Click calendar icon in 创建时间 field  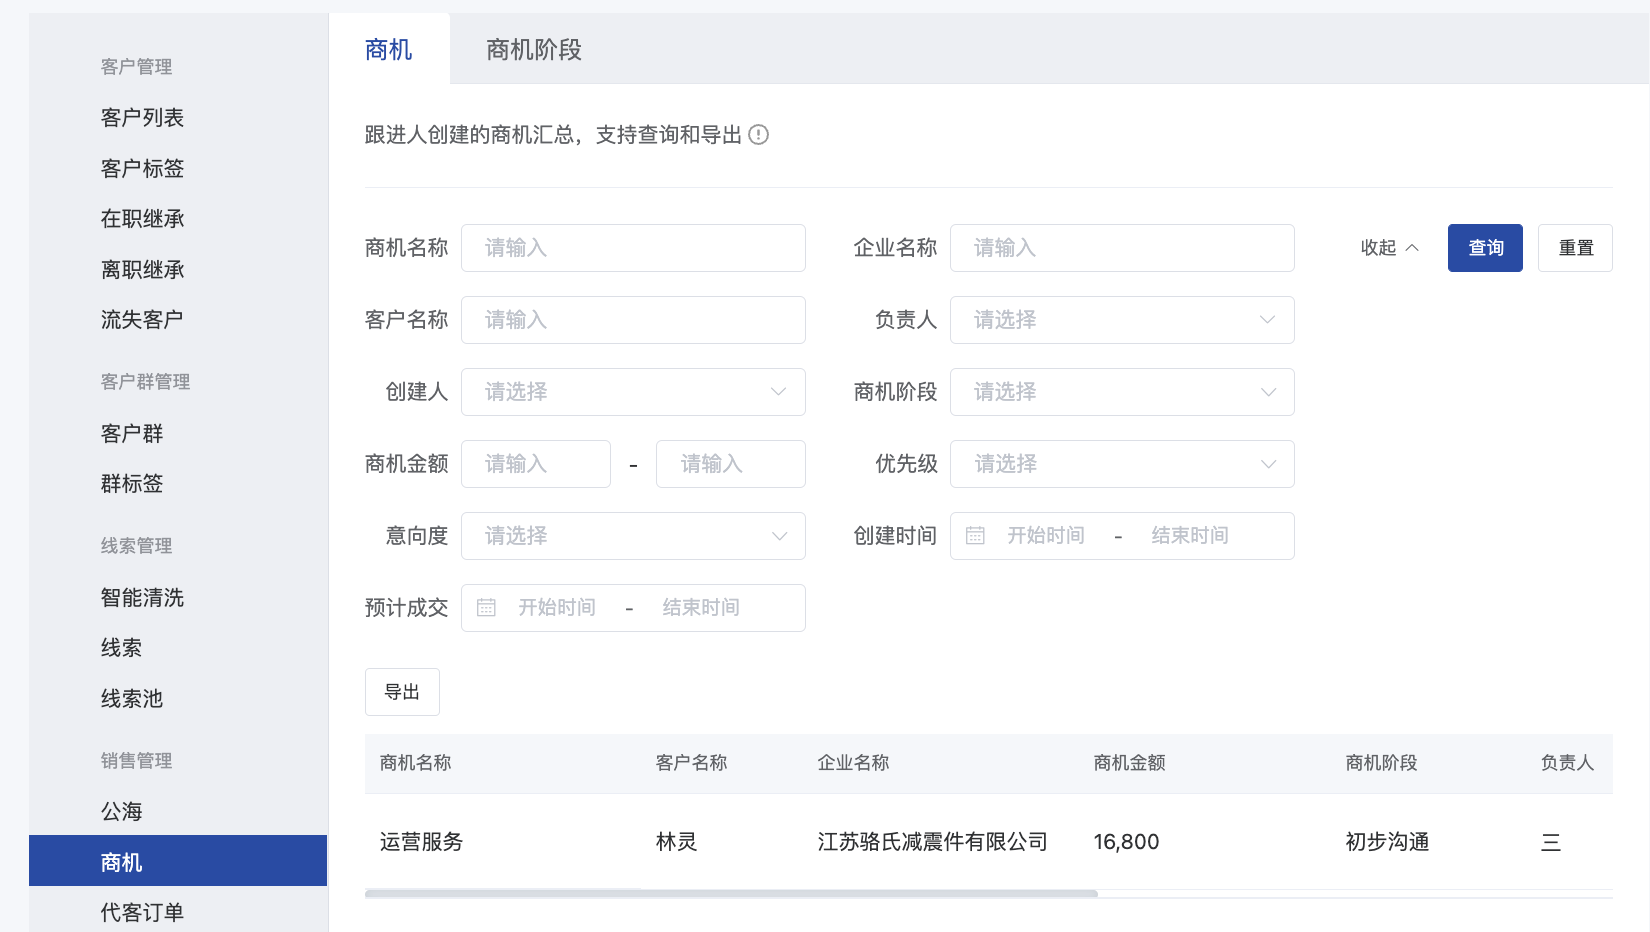click(975, 536)
